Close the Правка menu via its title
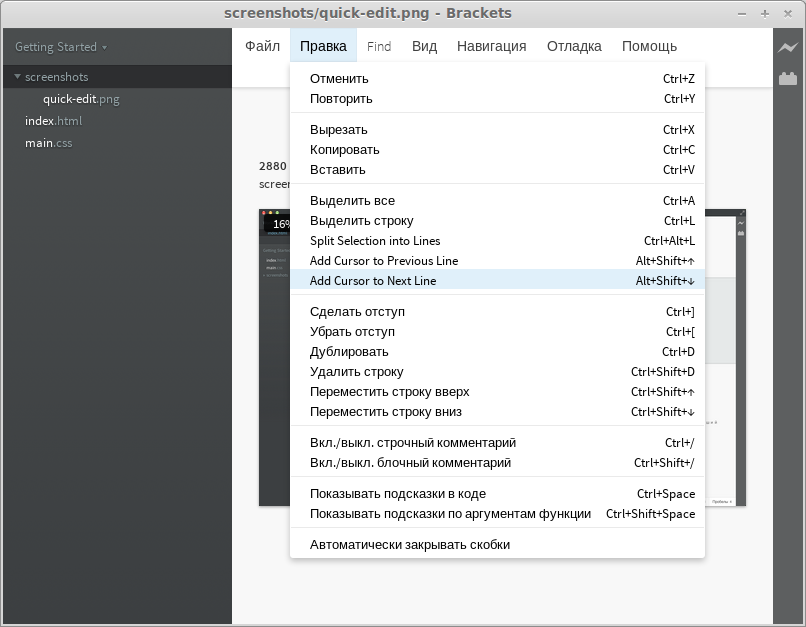This screenshot has width=806, height=627. tap(323, 46)
